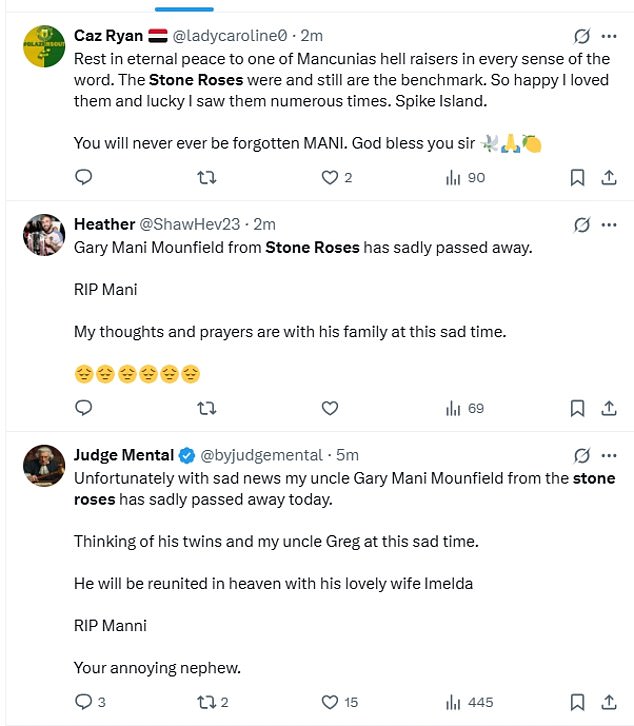634x726 pixels.
Task: Bookmark Heather's post
Action: point(577,407)
